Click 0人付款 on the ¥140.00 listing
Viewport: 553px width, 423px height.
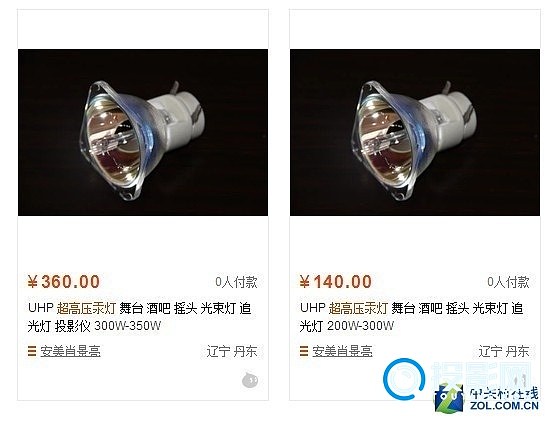click(508, 282)
